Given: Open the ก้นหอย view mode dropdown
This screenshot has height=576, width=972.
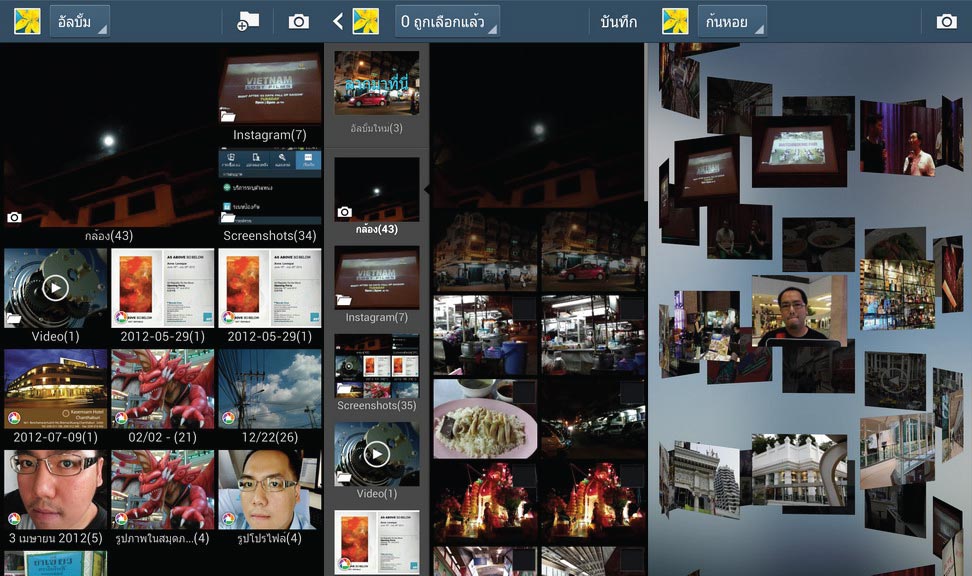Looking at the screenshot, I should (732, 22).
